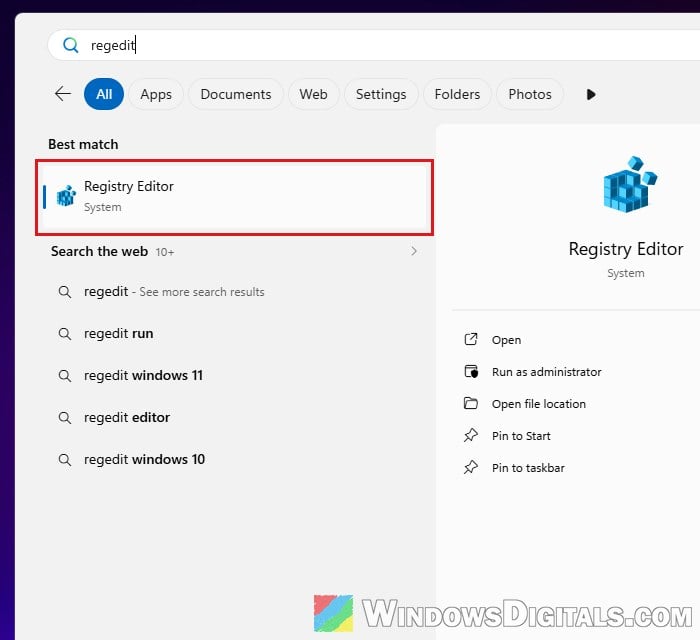The height and width of the screenshot is (640, 700).
Task: Go back with the left arrow
Action: (63, 94)
